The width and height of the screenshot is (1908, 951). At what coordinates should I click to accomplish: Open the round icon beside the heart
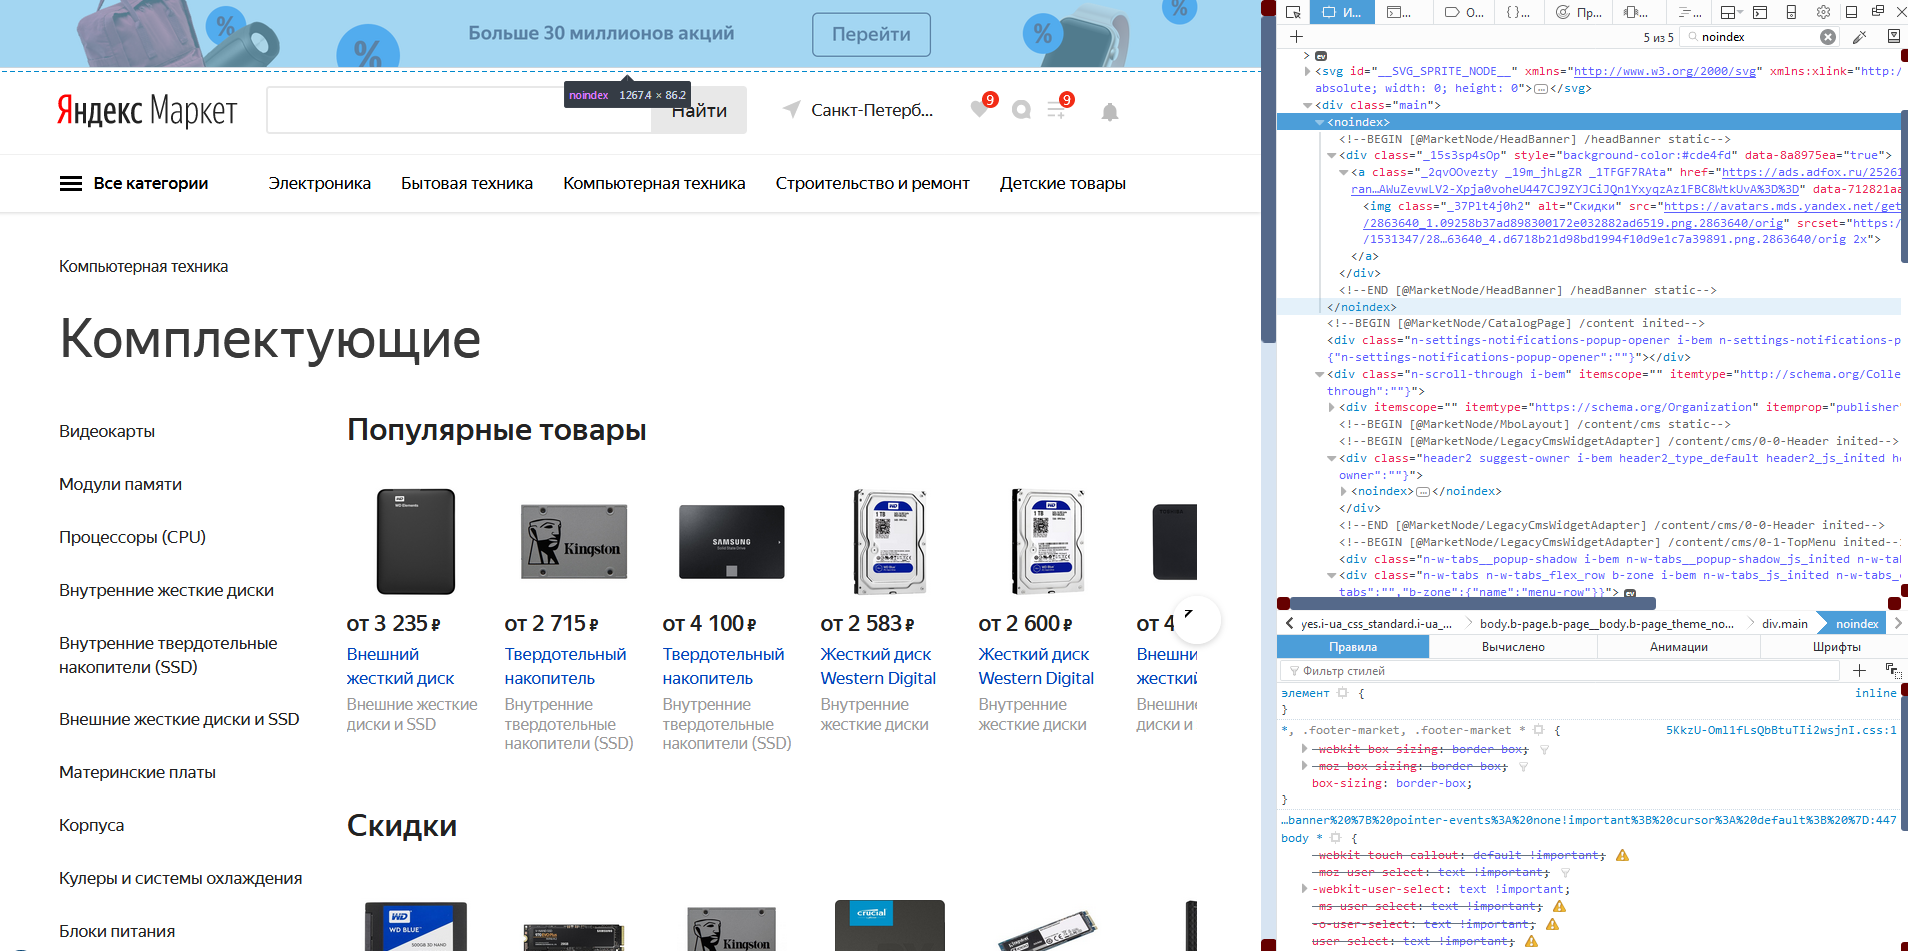point(1021,110)
